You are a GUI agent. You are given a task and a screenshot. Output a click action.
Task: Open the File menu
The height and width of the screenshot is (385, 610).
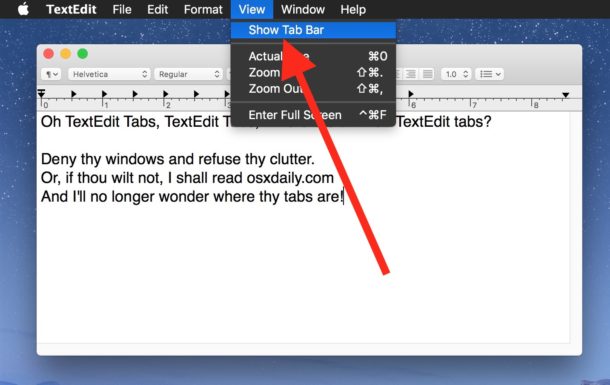(x=122, y=9)
